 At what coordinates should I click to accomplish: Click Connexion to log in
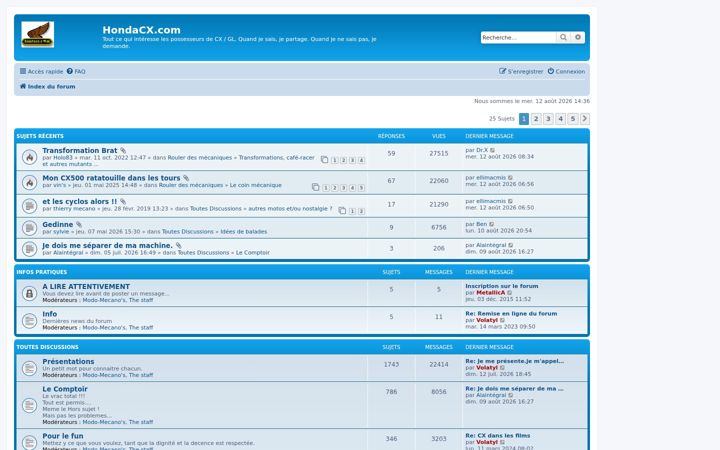coord(566,72)
